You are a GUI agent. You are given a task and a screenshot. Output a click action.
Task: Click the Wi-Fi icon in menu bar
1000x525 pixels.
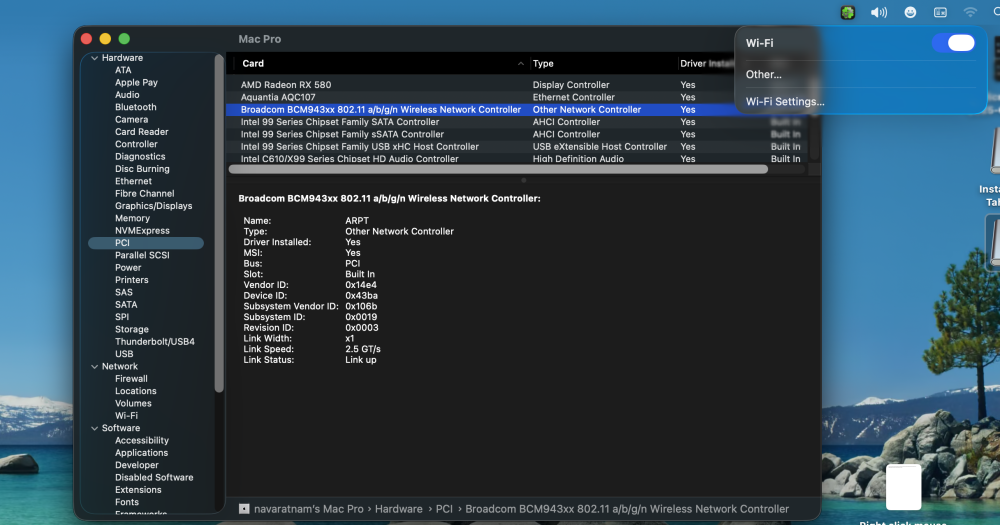[x=970, y=12]
